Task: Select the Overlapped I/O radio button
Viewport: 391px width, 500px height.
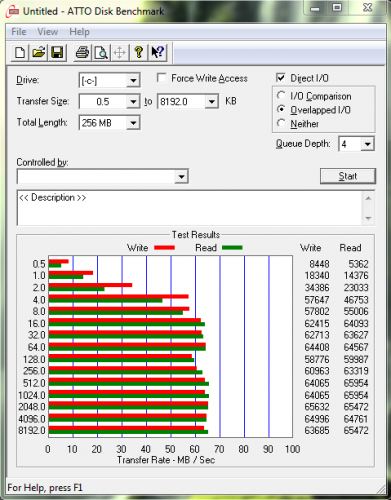Action: coord(281,110)
